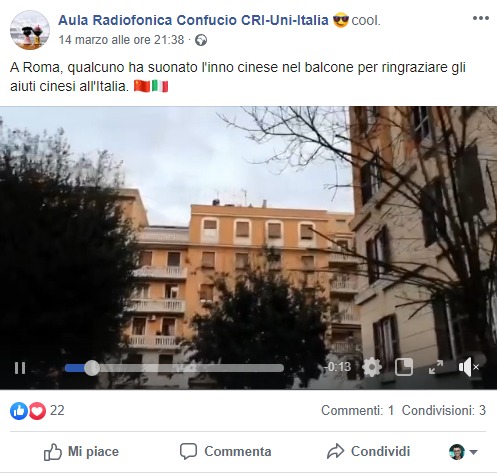Share the post with Condividi
The width and height of the screenshot is (497, 474).
point(368,452)
